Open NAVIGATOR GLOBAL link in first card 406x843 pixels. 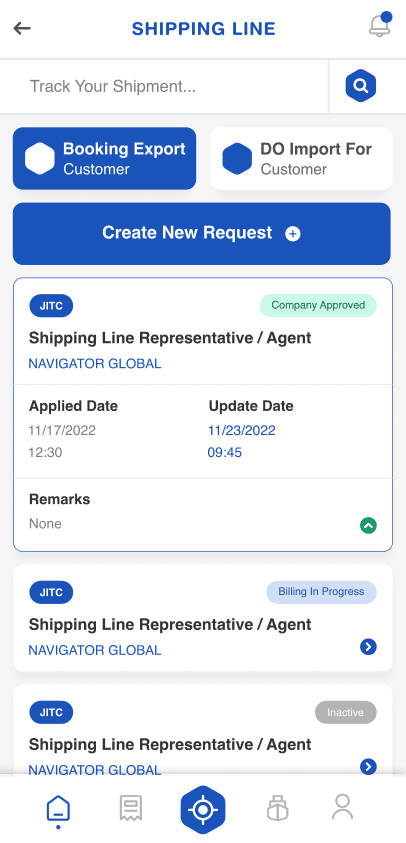95,364
